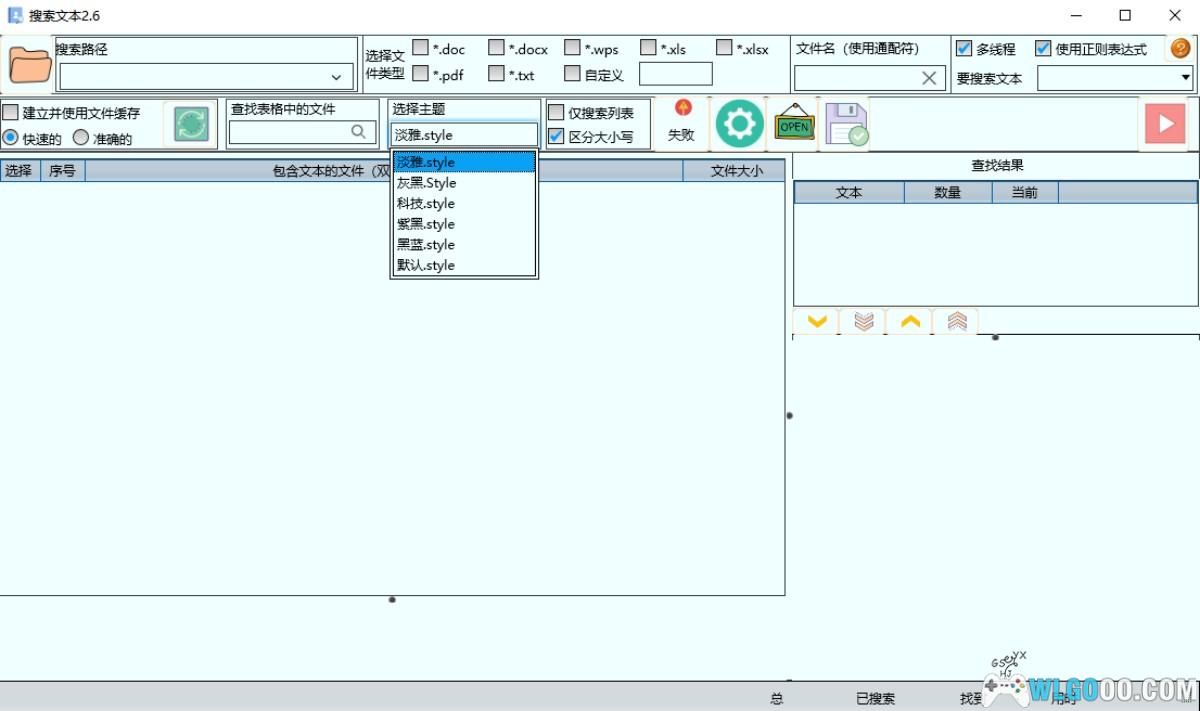Start search with the red play button
The width and height of the screenshot is (1200, 711).
point(1165,124)
